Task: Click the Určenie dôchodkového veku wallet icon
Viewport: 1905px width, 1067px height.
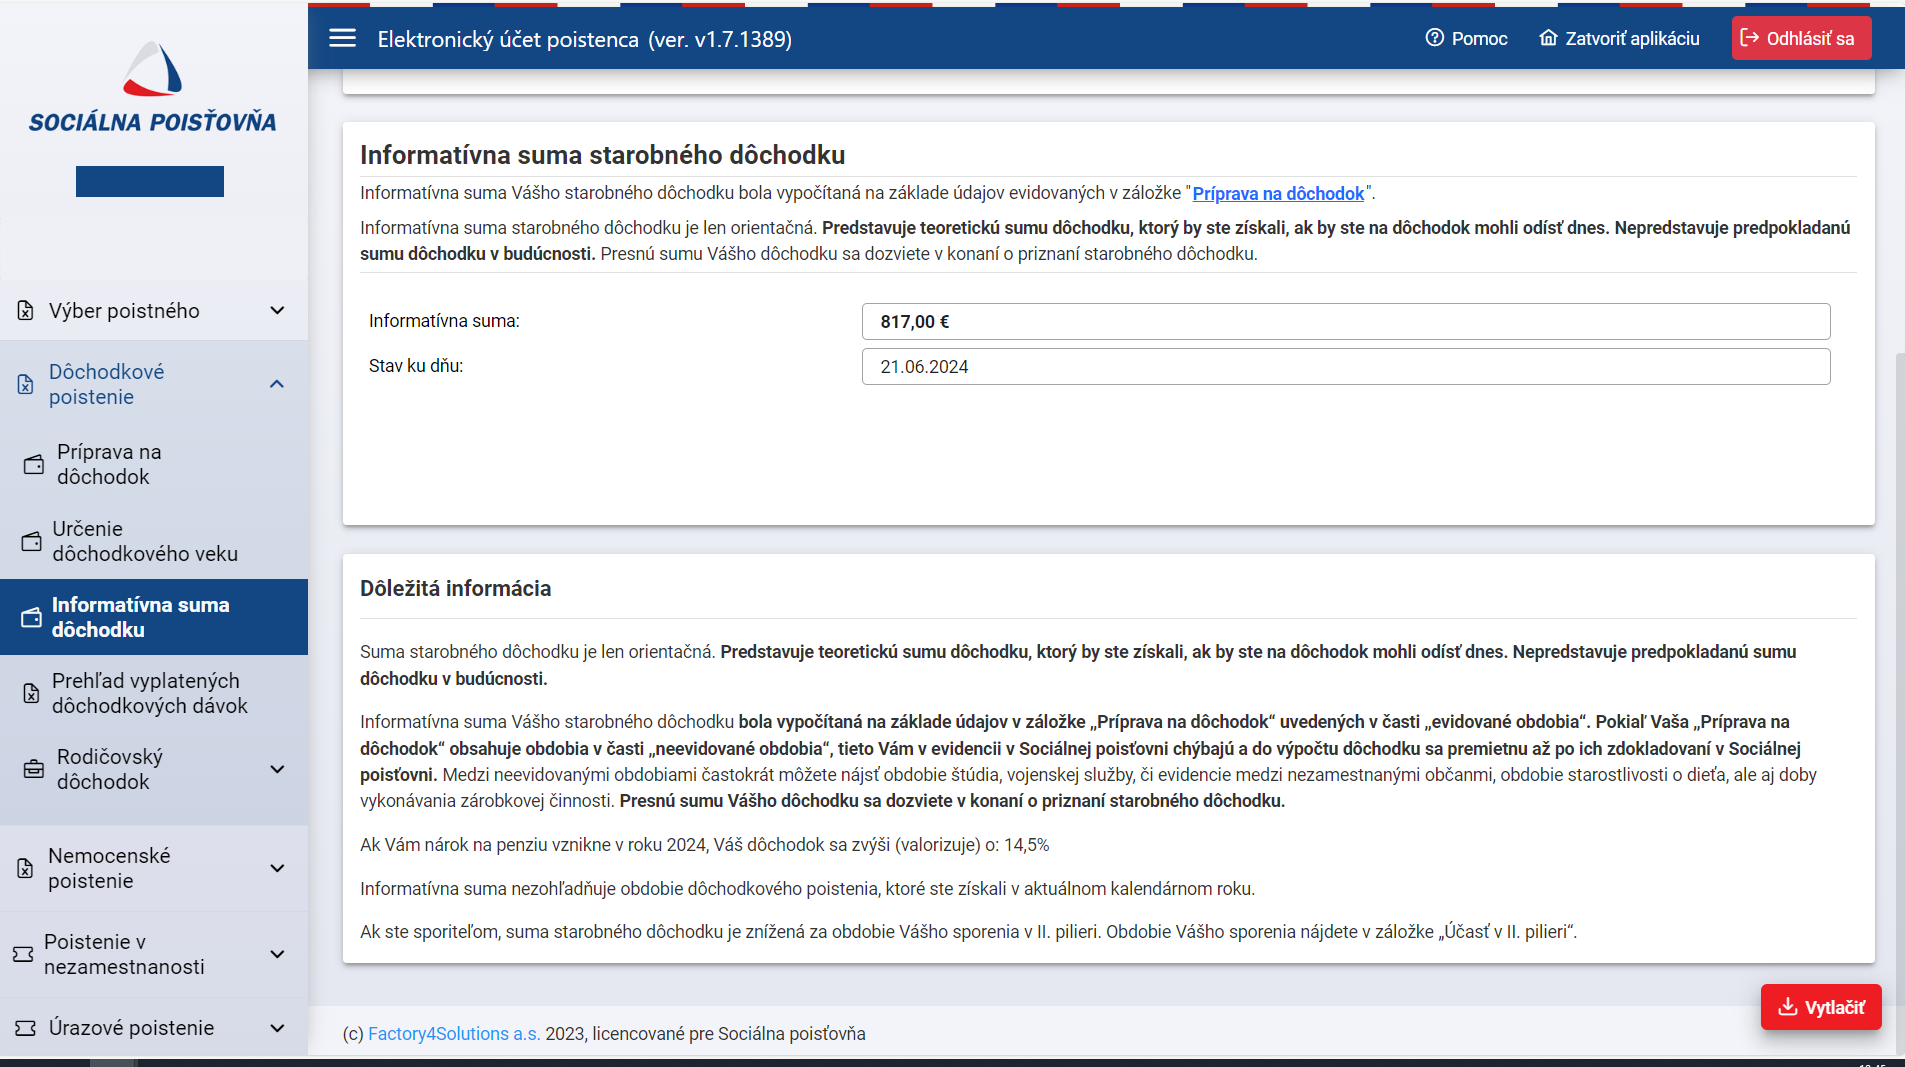Action: click(x=32, y=541)
